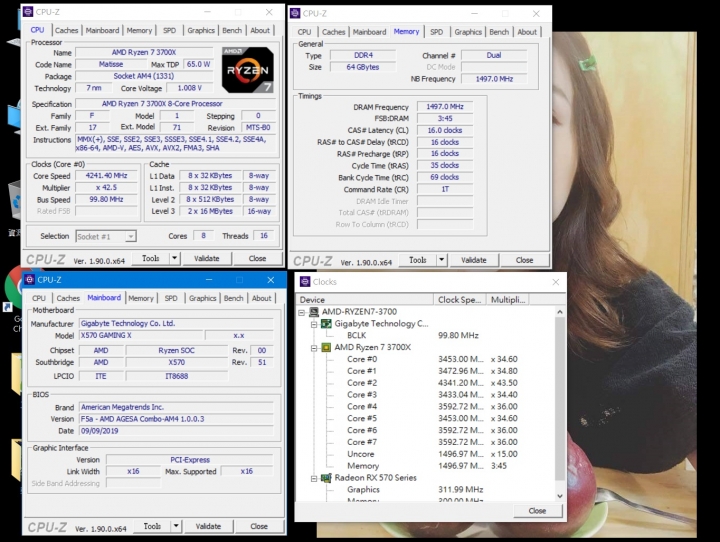
Task: Click the Ryzen 7 logo image
Action: click(x=248, y=70)
